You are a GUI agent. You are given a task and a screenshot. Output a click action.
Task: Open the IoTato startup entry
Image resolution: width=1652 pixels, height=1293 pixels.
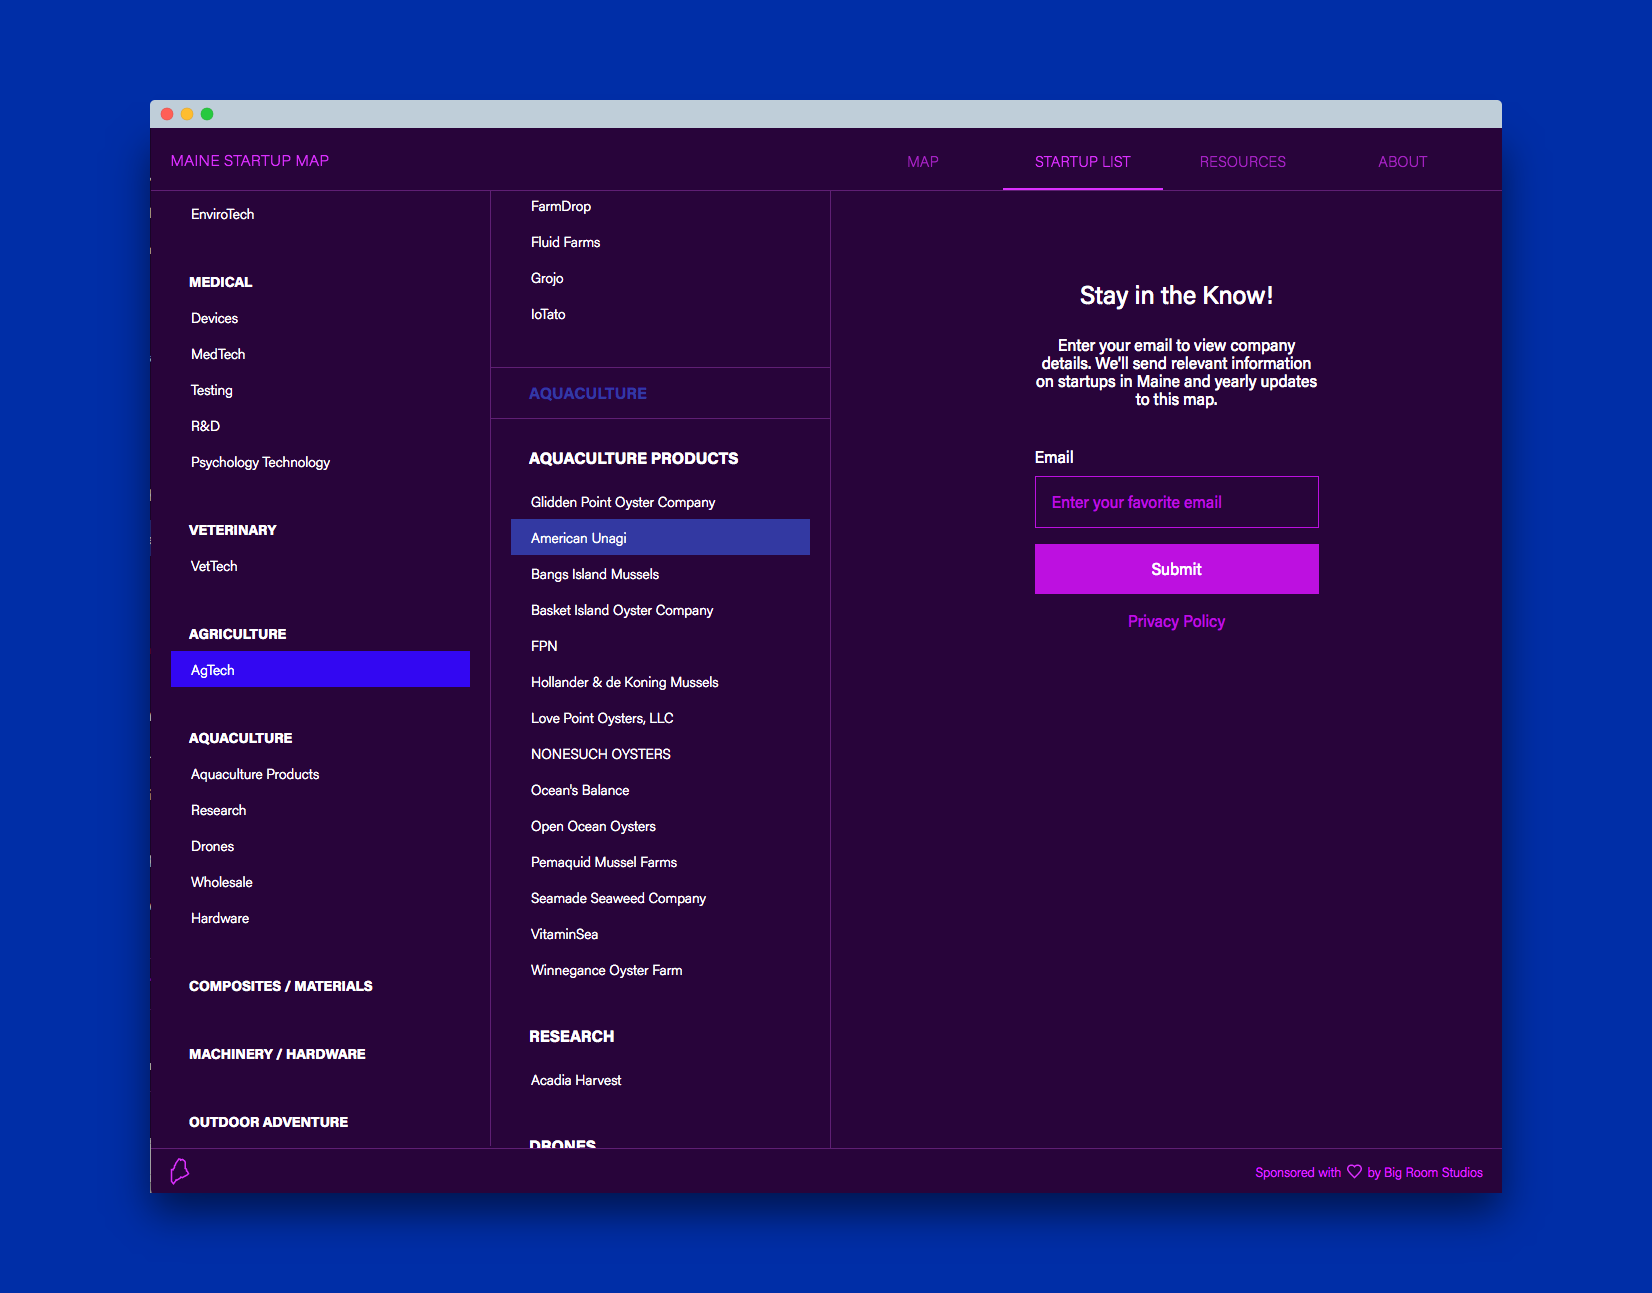(x=548, y=314)
